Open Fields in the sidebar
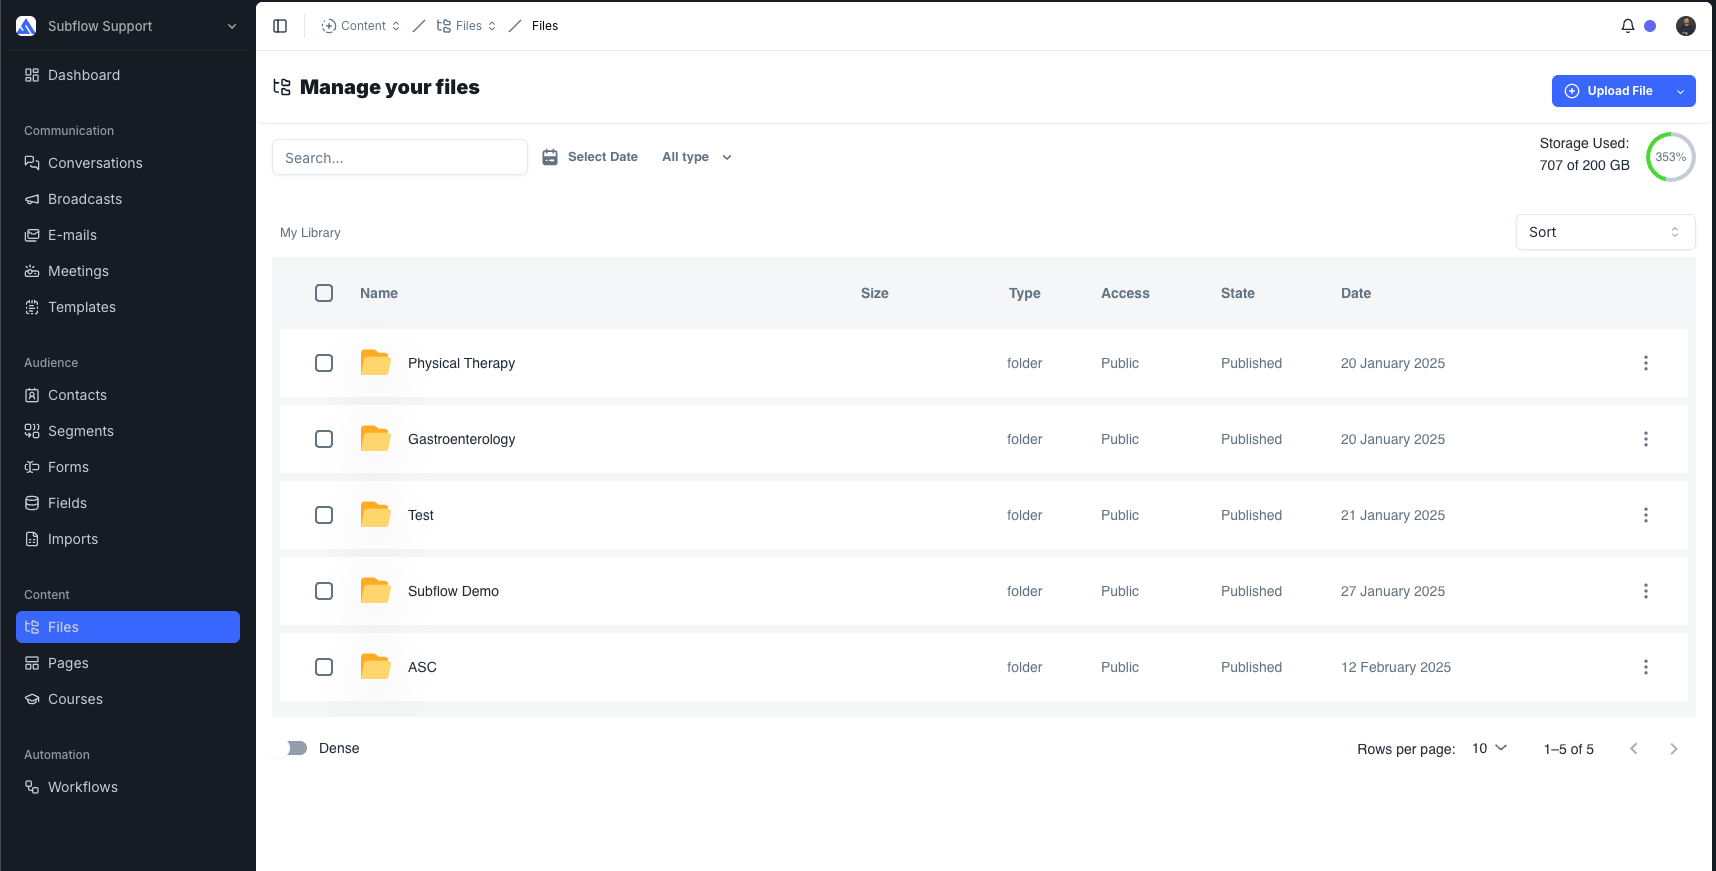The width and height of the screenshot is (1716, 871). pyautogui.click(x=128, y=503)
